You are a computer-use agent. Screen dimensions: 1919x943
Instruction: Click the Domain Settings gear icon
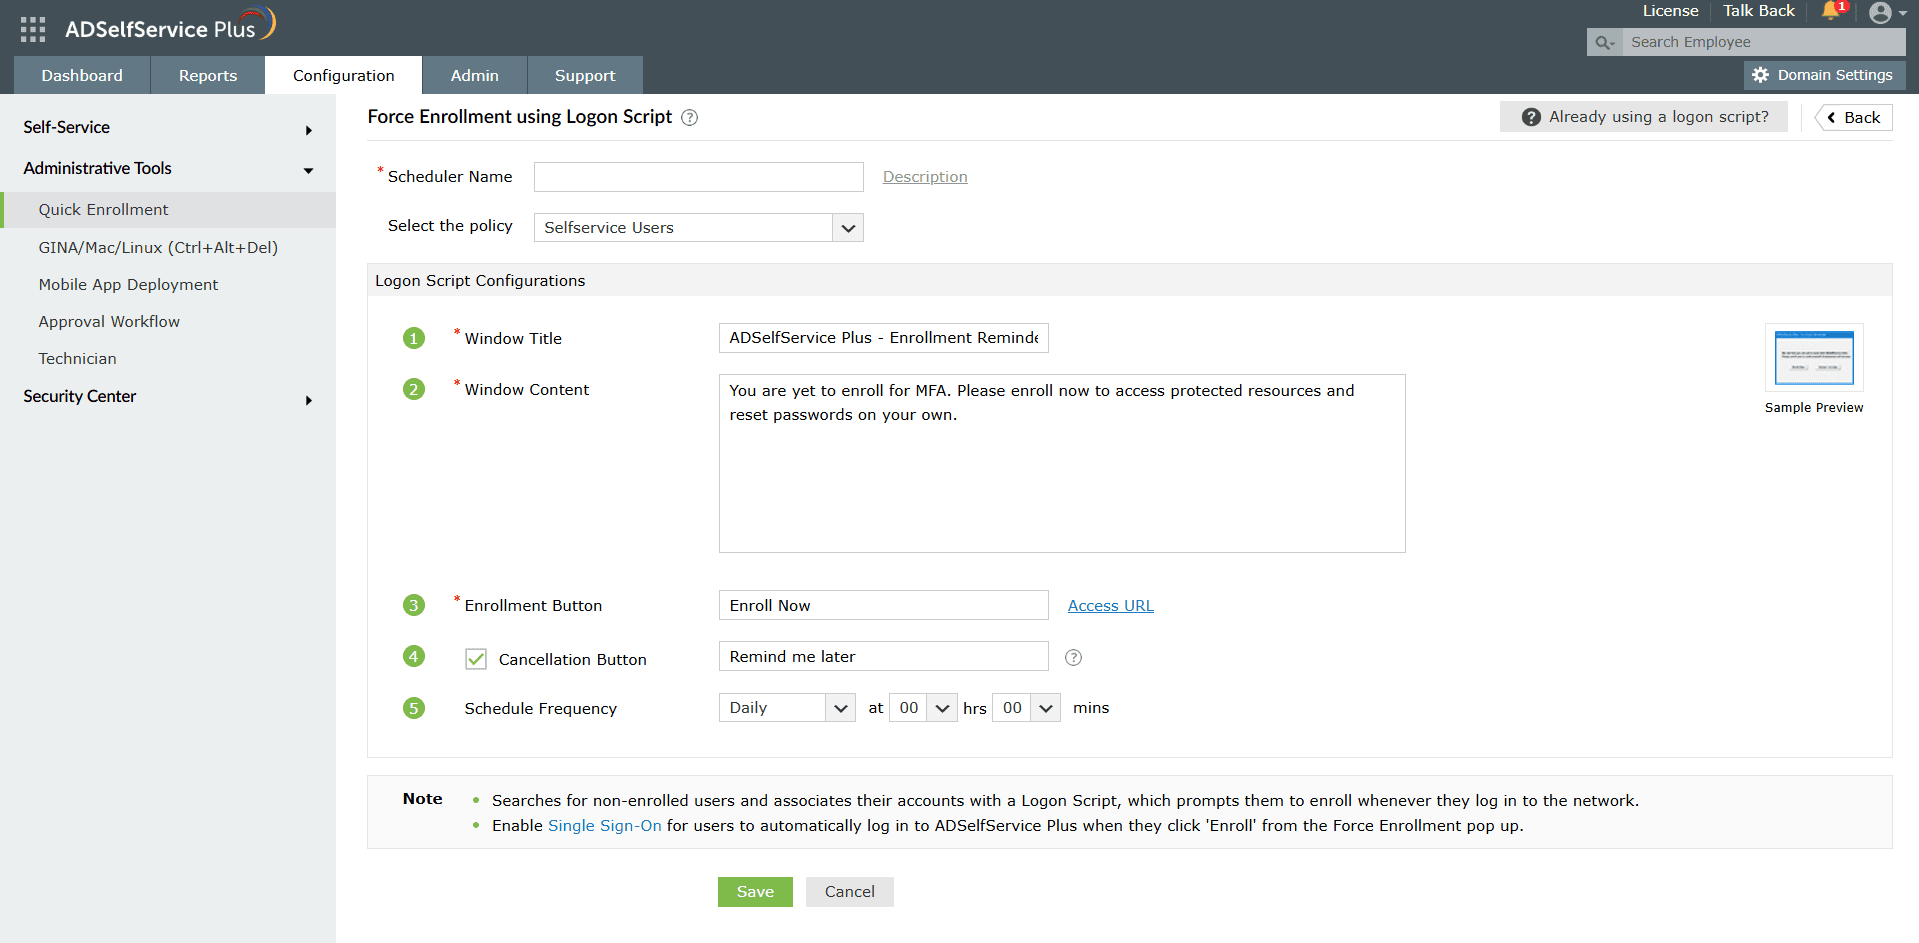tap(1761, 75)
